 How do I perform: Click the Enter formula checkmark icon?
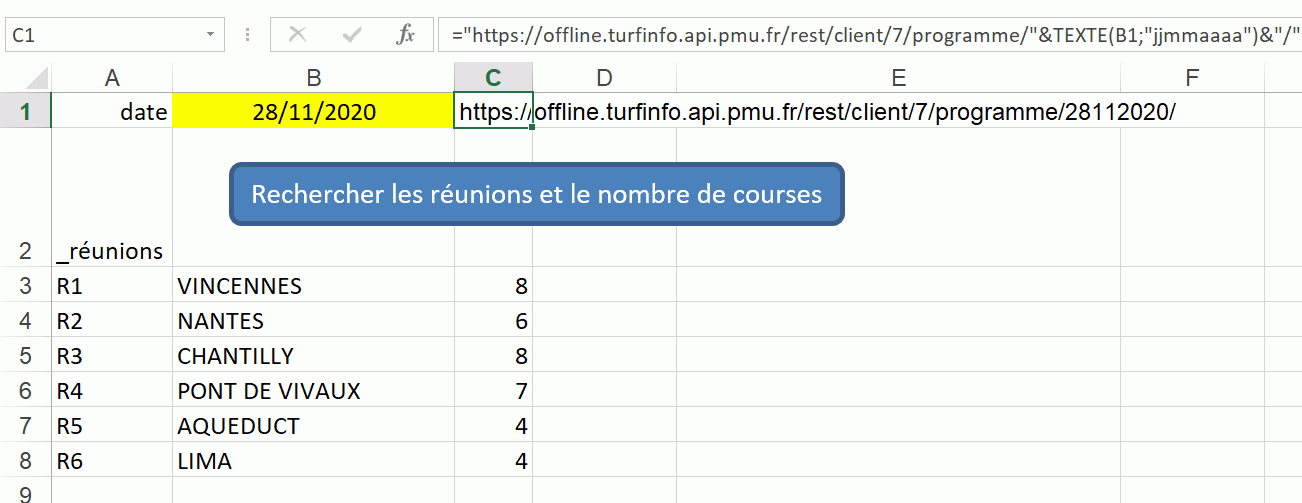[351, 35]
